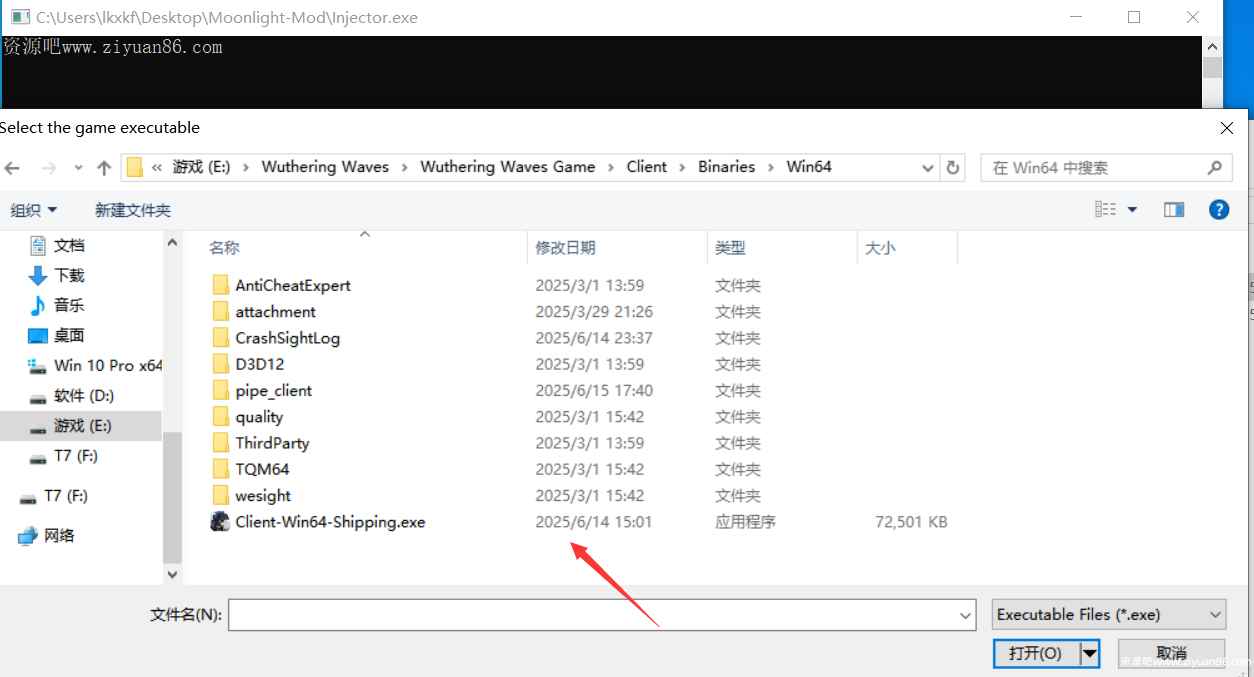Image resolution: width=1254 pixels, height=677 pixels.
Task: Expand the address bar history dropdown
Action: (928, 168)
